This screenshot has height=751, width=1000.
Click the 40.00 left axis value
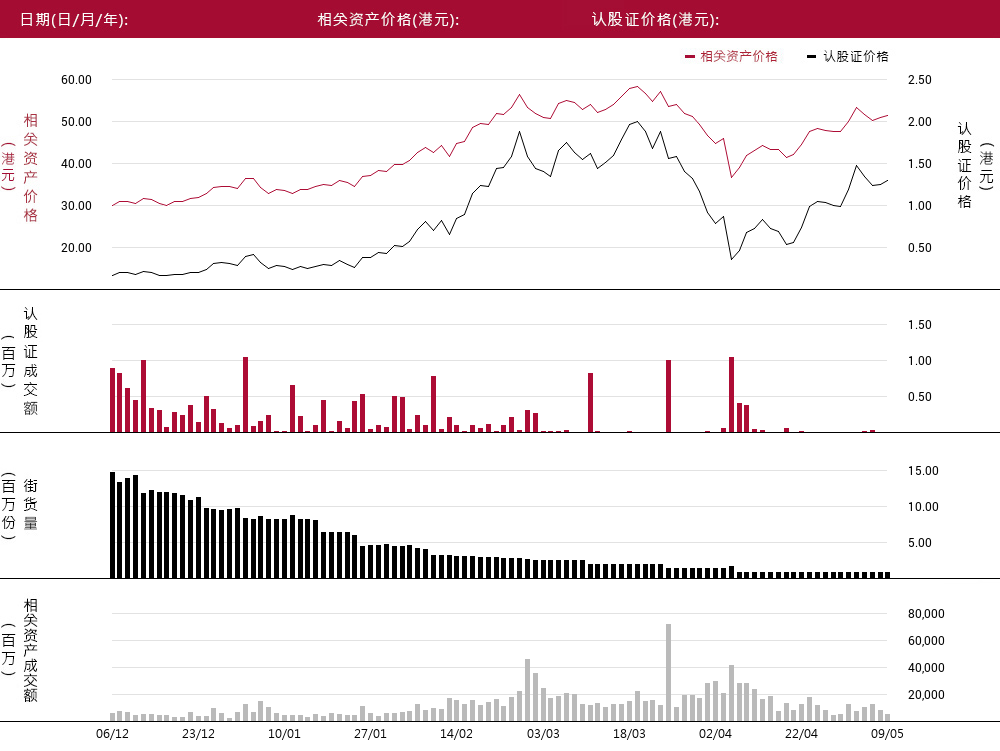[77, 164]
